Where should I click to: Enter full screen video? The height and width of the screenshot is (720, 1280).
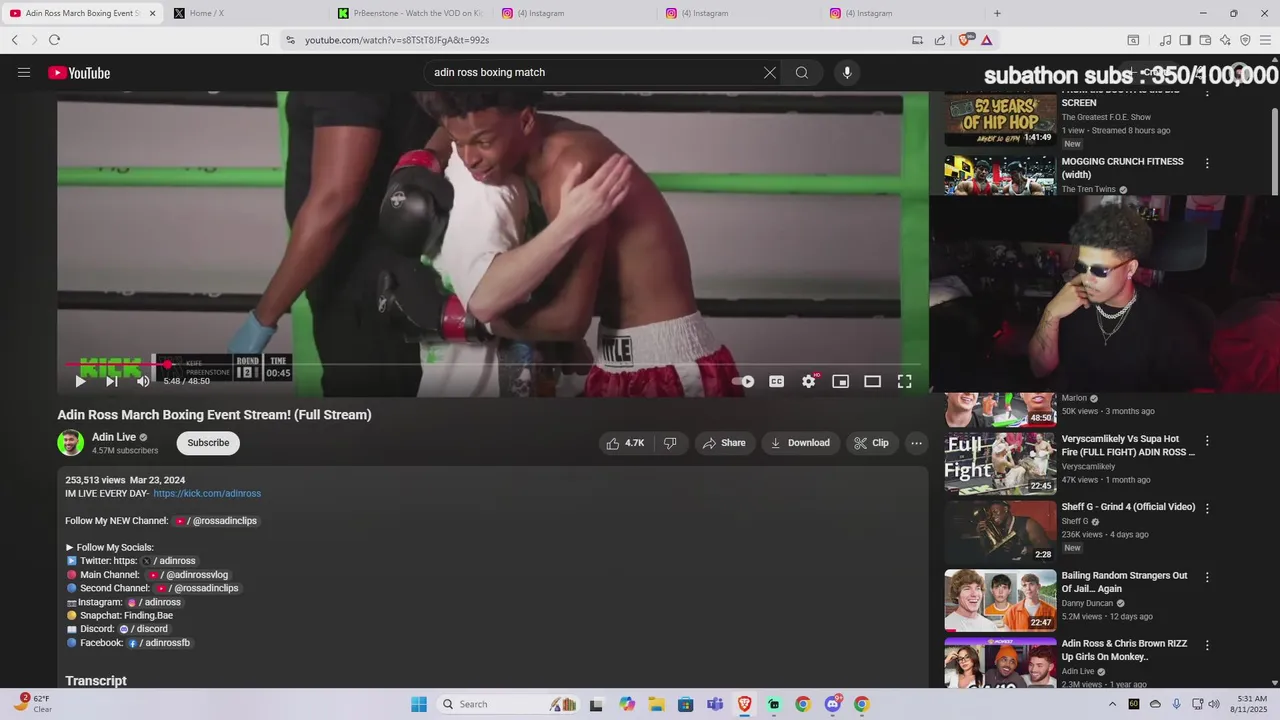pos(905,381)
